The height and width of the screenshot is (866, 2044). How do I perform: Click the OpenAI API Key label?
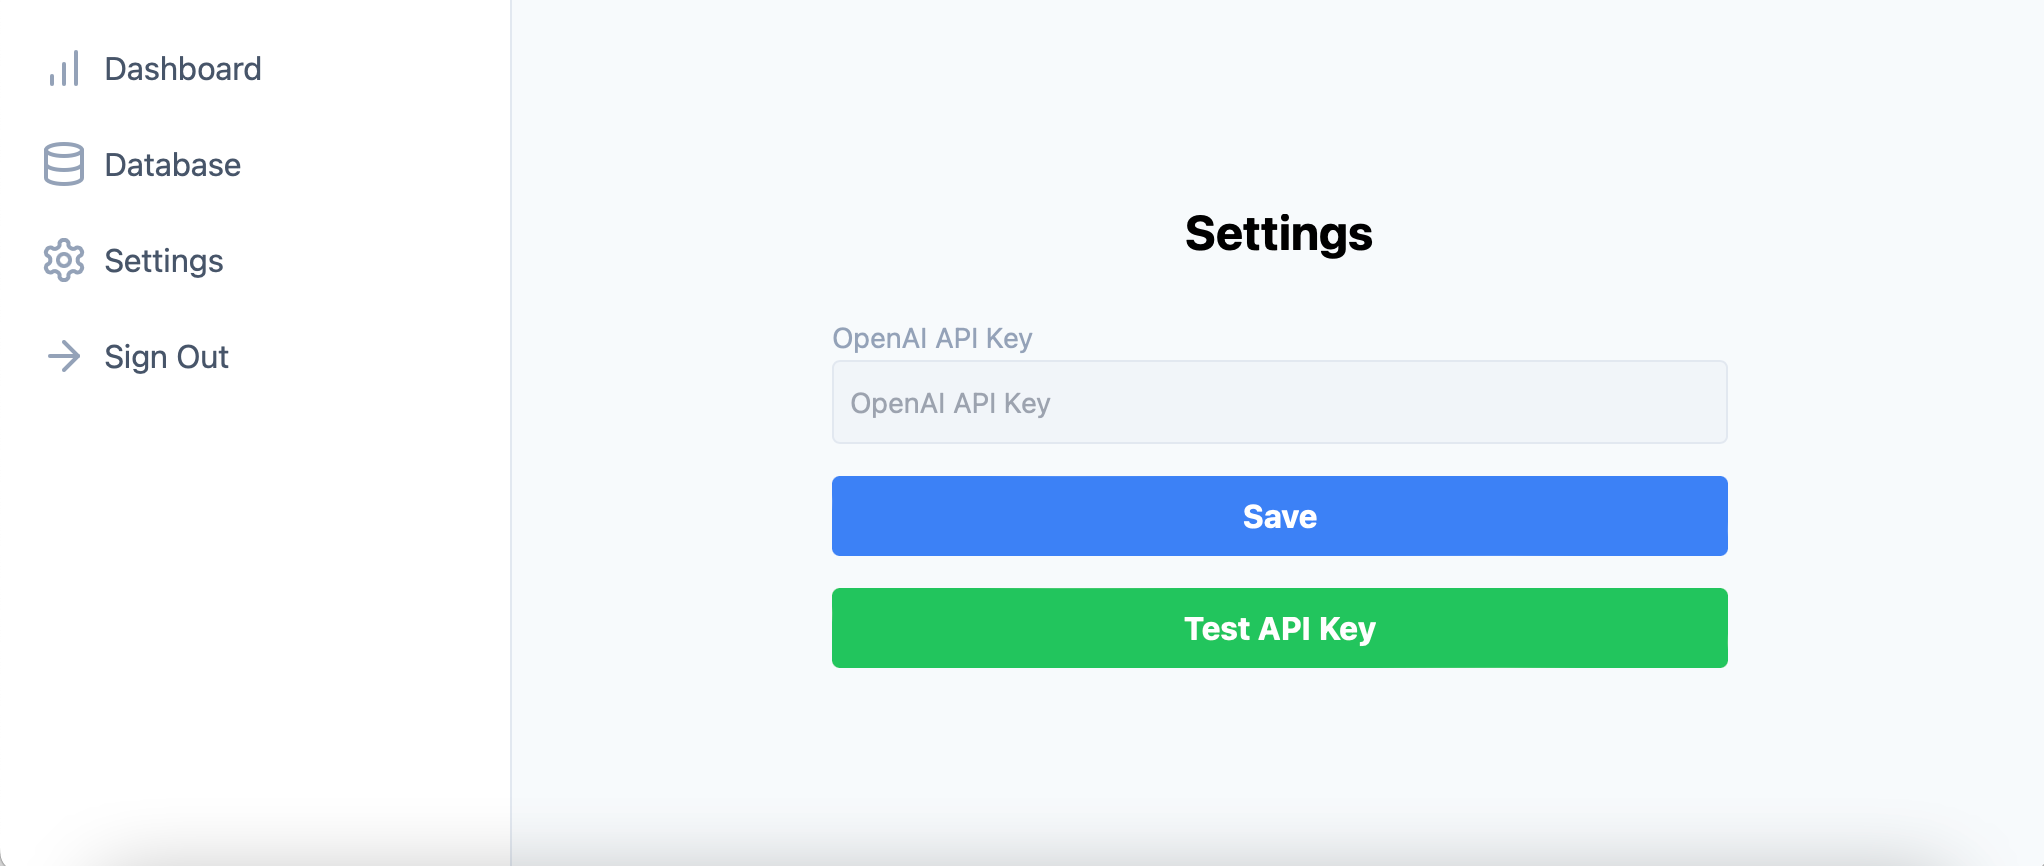point(933,339)
